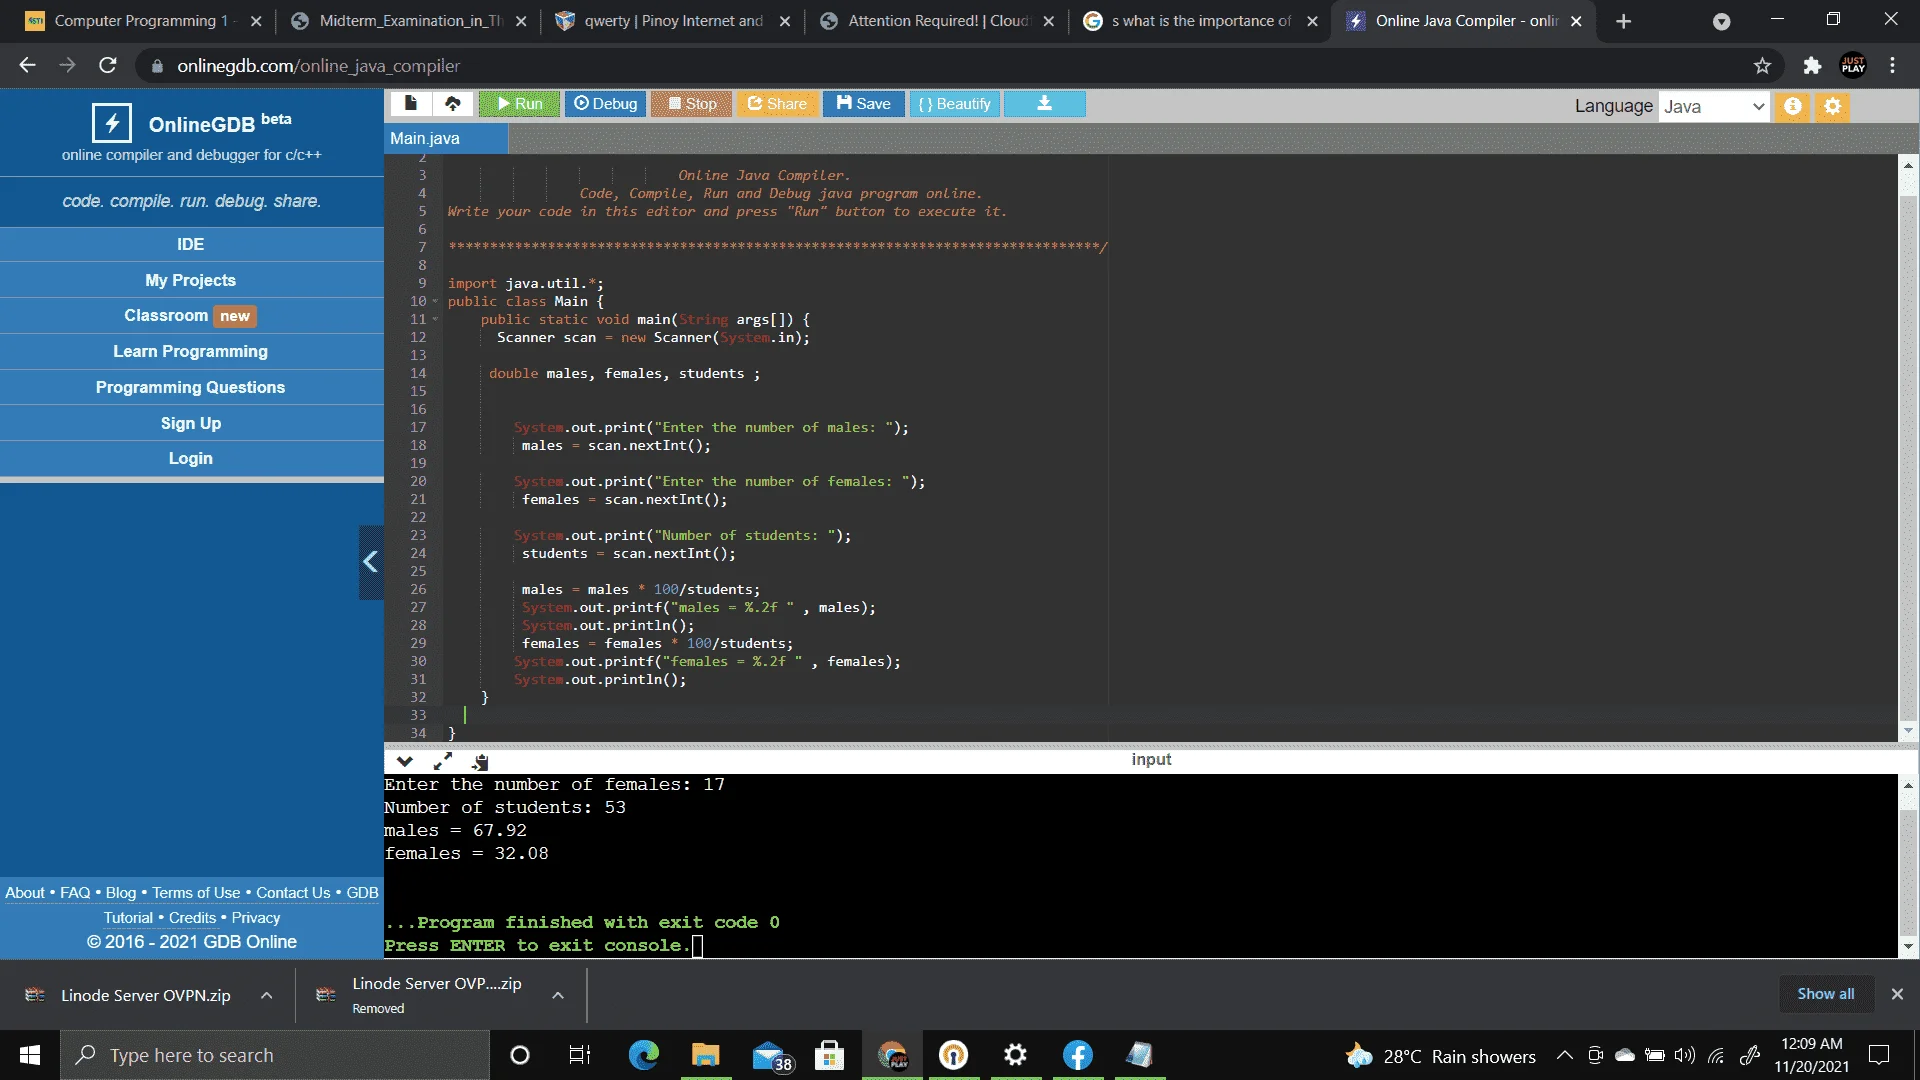This screenshot has height=1080, width=1920.
Task: Open the FAQ footer link
Action: coord(75,892)
